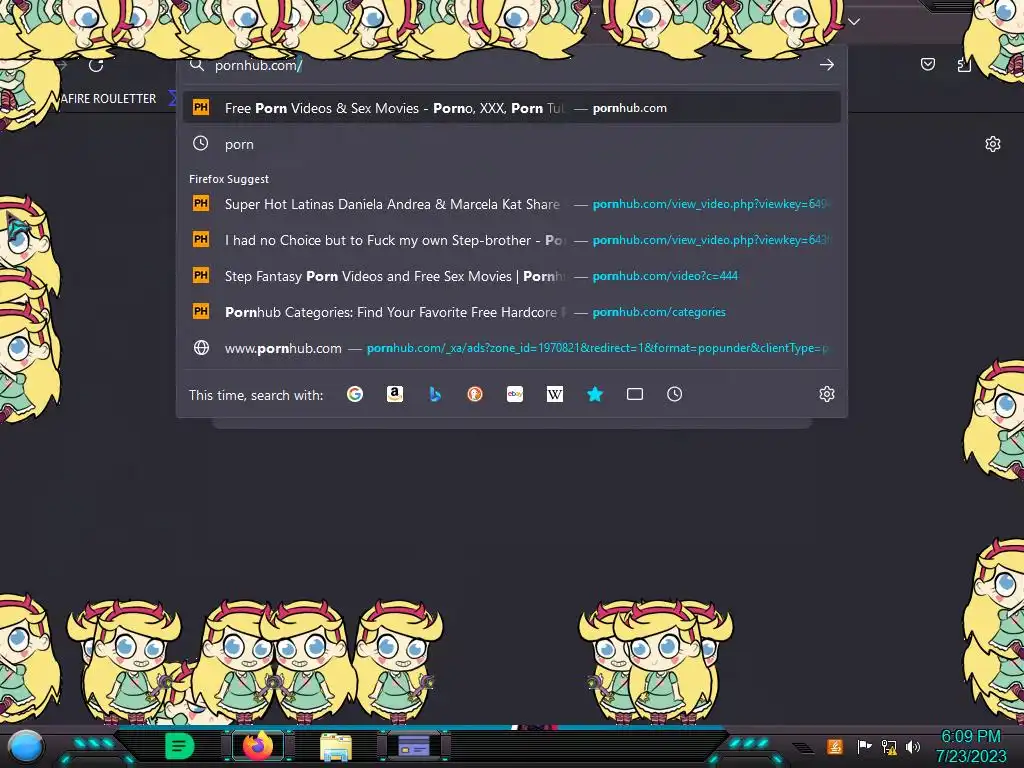Click the 'This time, search with:' label
The width and height of the screenshot is (1024, 768).
tap(256, 395)
